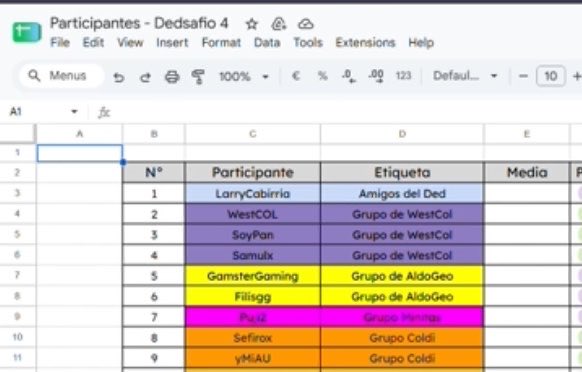Select row 10 header
582x372 pixels.
[x=17, y=337]
